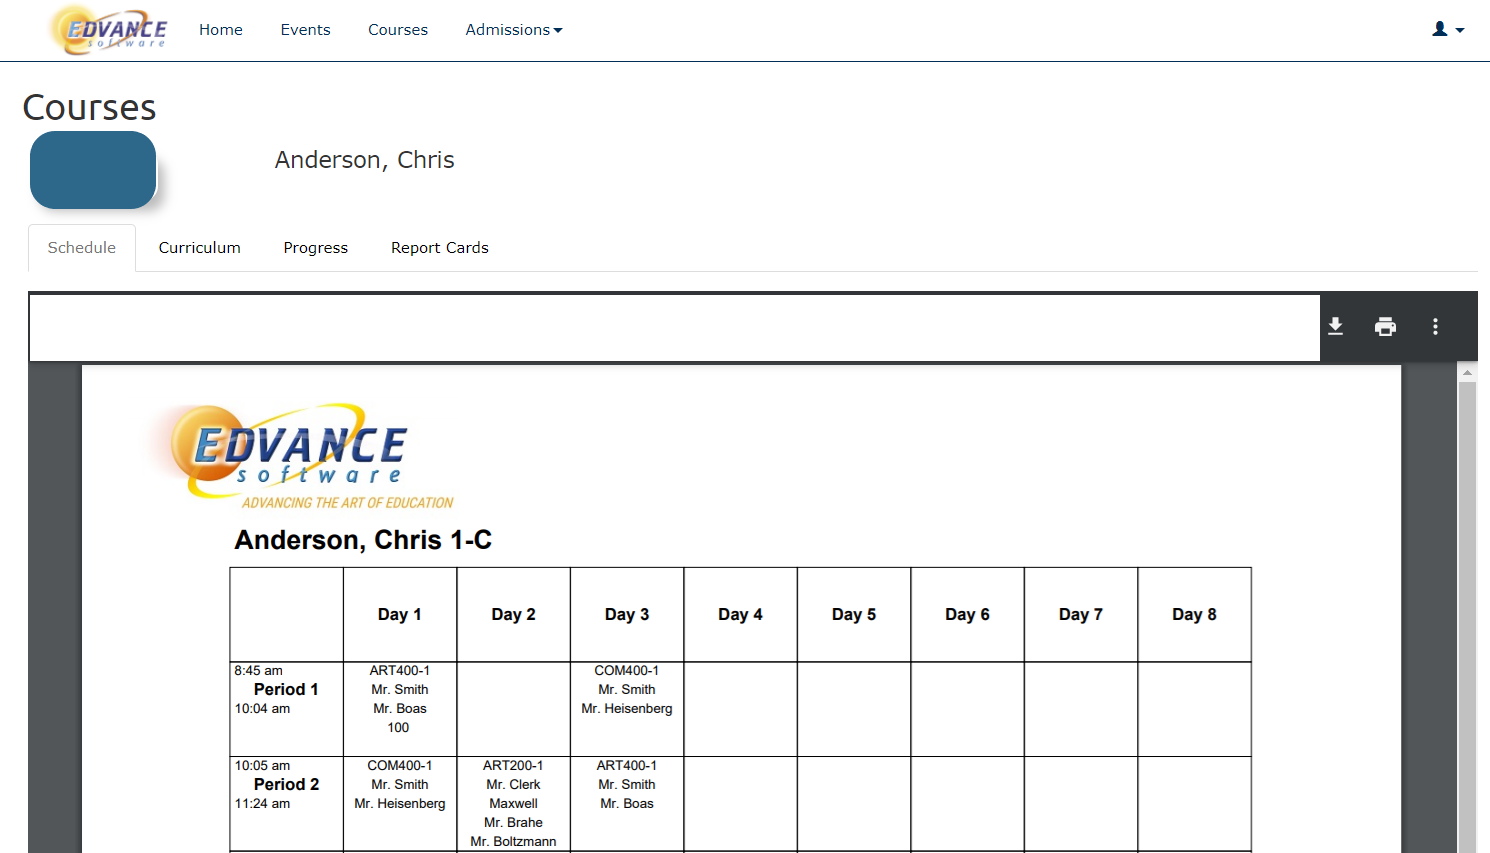Click the Day 7 column header
The image size is (1490, 853).
1081,615
